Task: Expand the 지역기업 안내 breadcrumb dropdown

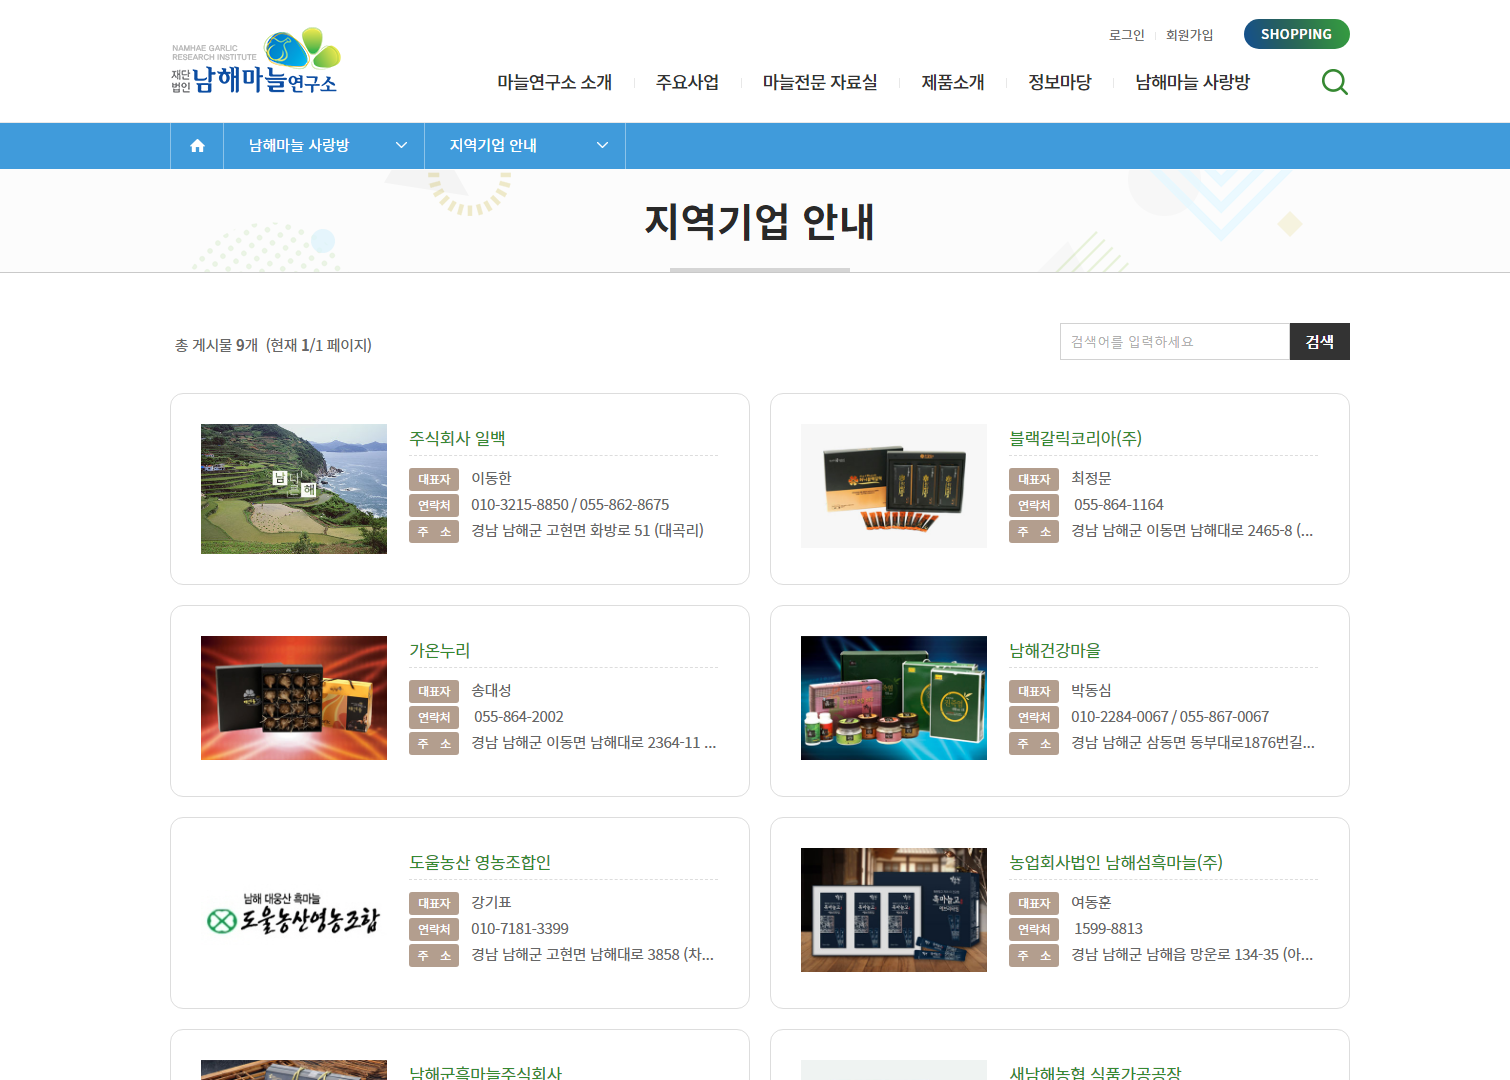Action: pos(525,146)
